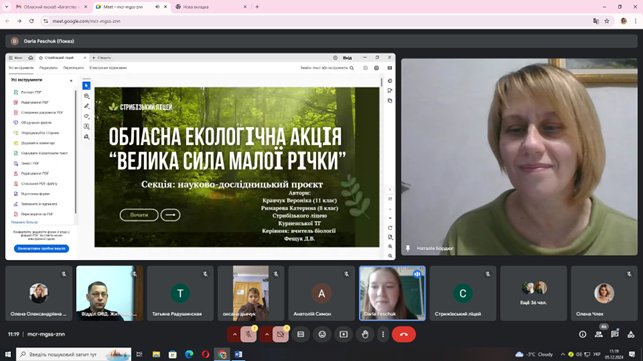Click the Стрижівський ліцей participant tile
643x361 pixels.
[x=463, y=293]
